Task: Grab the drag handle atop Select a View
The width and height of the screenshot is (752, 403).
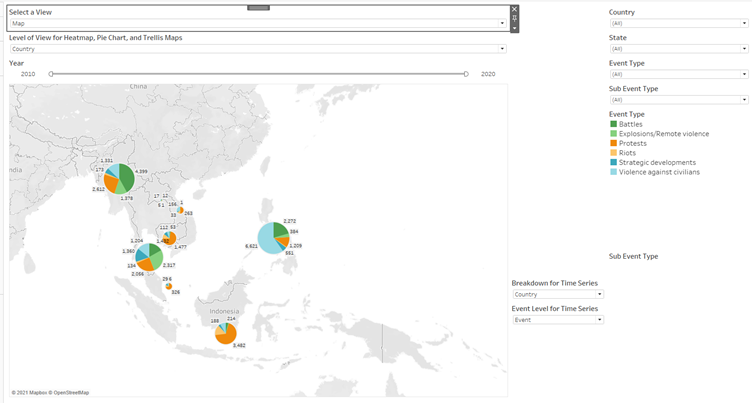Action: (x=258, y=7)
